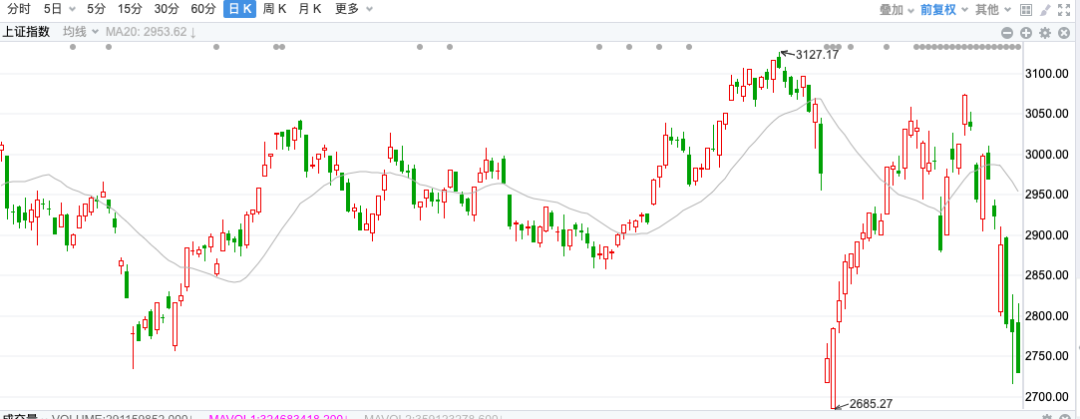This screenshot has height=419, width=1080.
Task: Switch to the 60分 chart tab
Action: pos(202,9)
